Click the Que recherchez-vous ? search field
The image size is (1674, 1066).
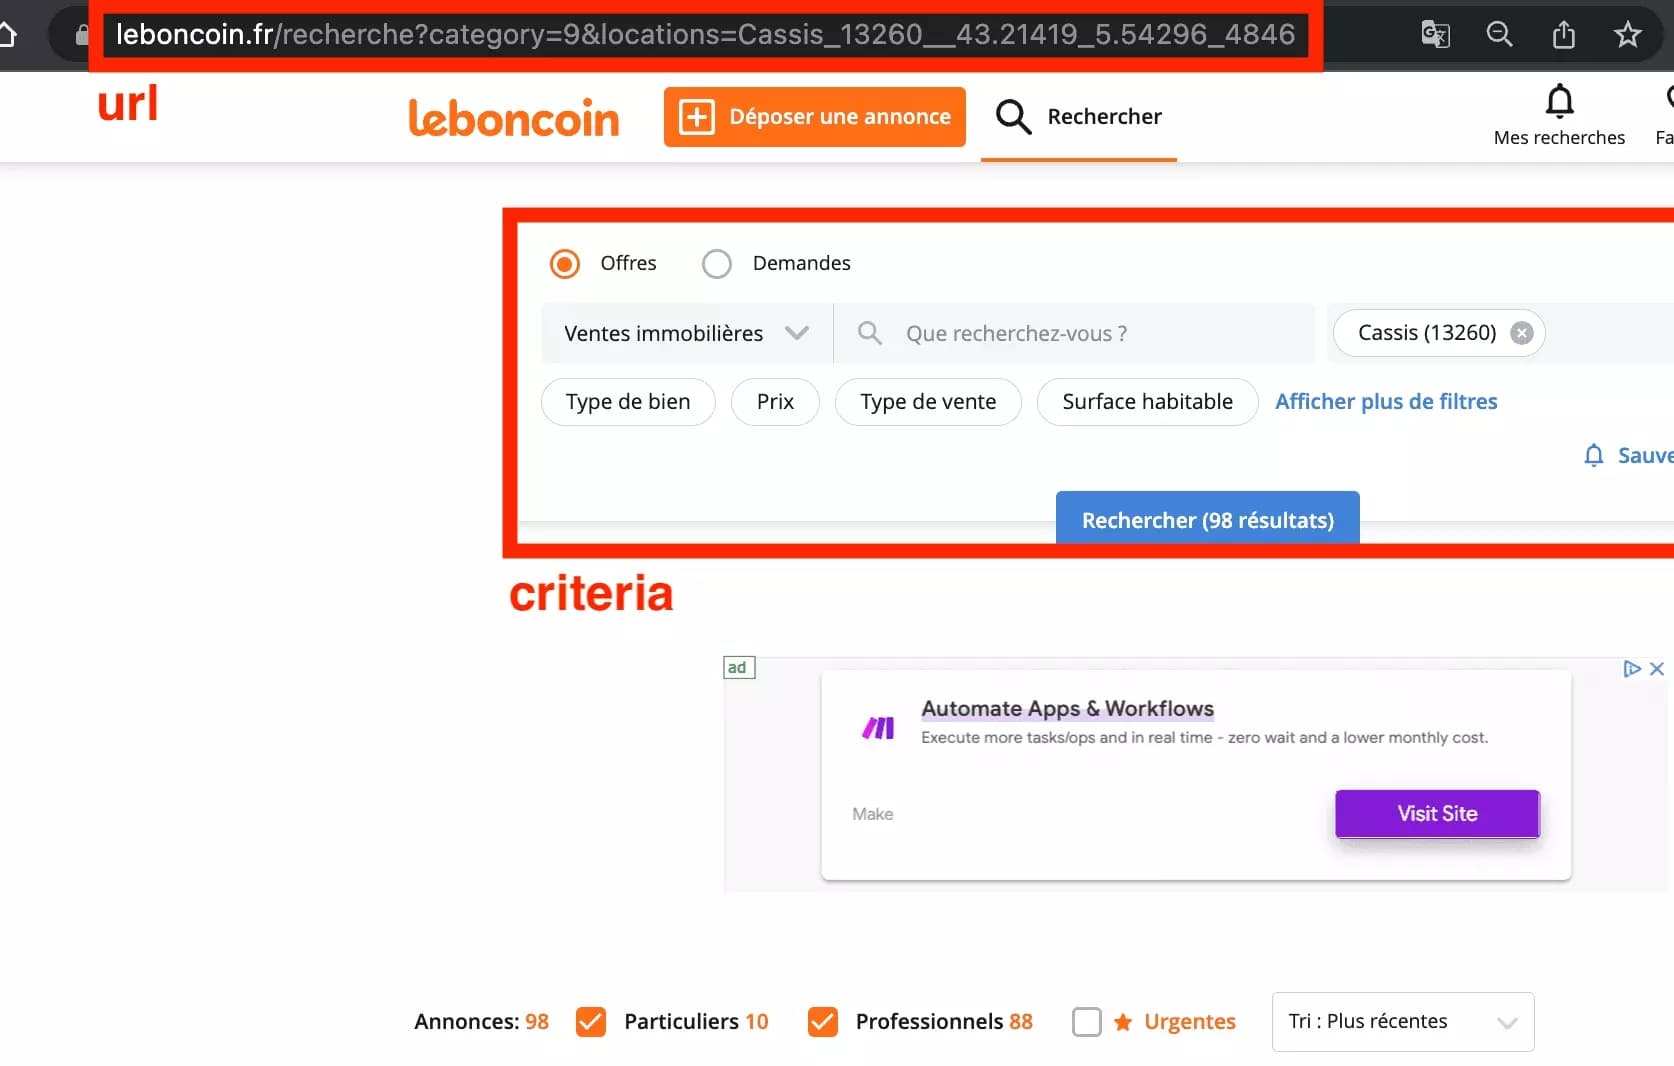click(x=1074, y=333)
